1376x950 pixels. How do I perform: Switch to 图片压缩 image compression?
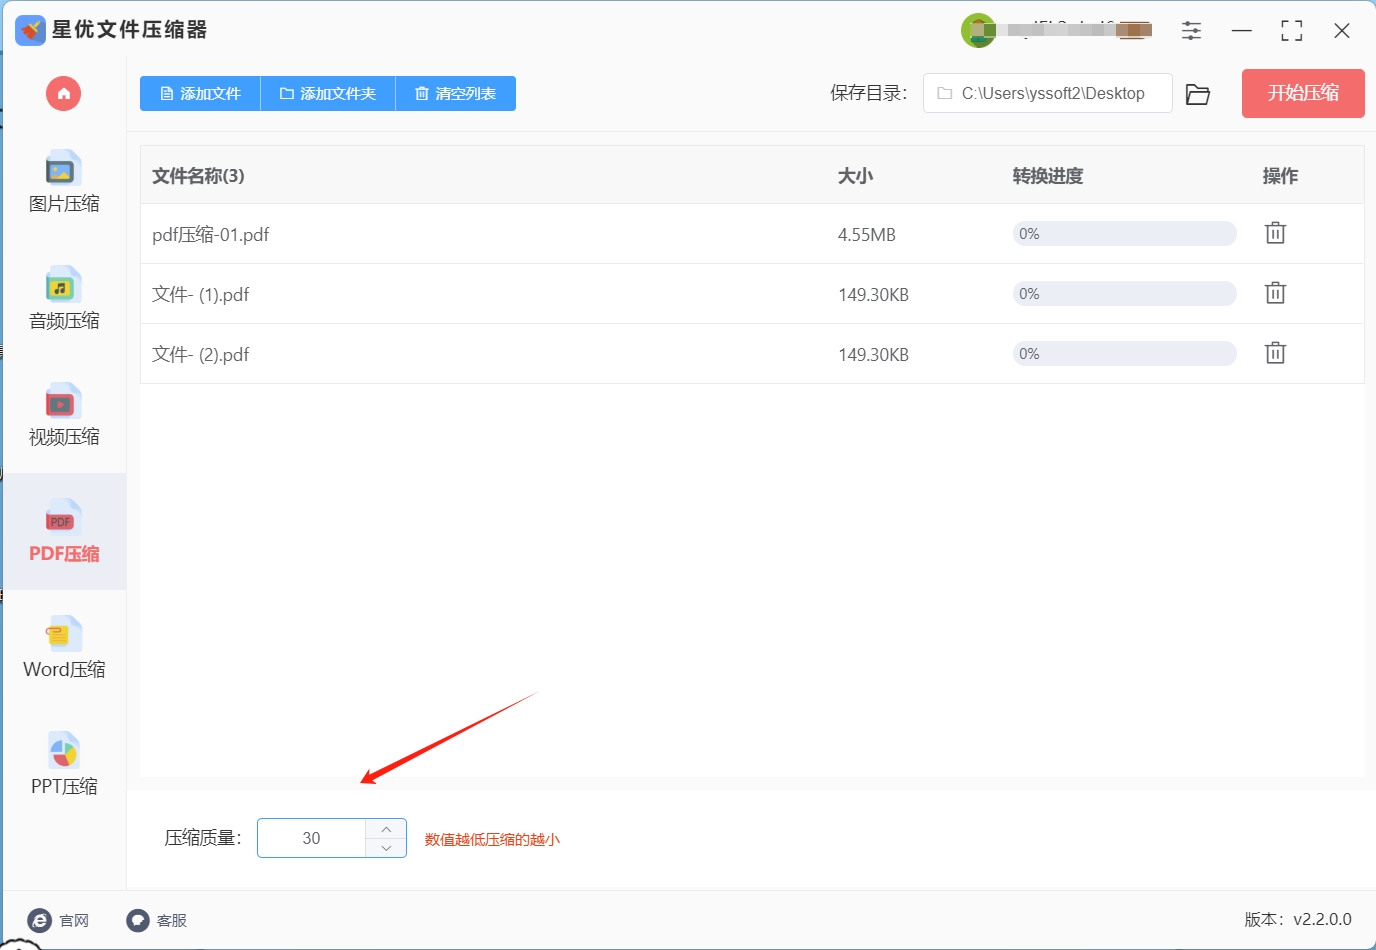(x=64, y=181)
